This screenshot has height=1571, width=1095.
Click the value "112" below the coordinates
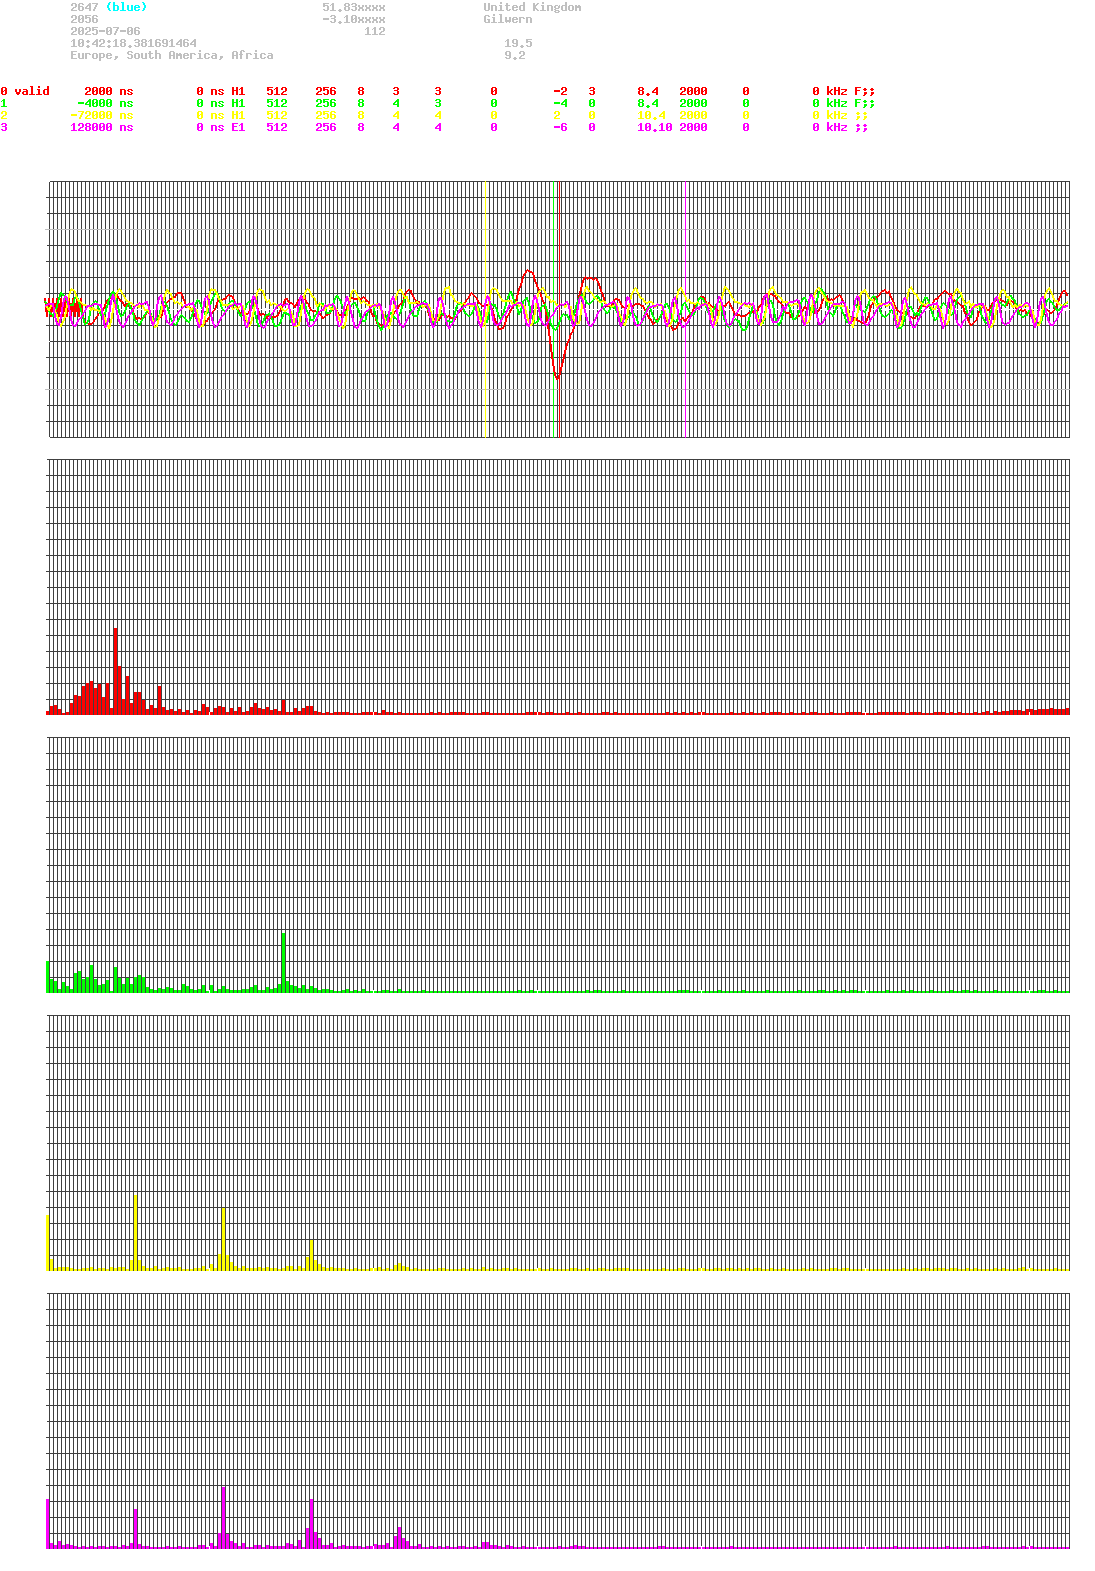coord(374,31)
